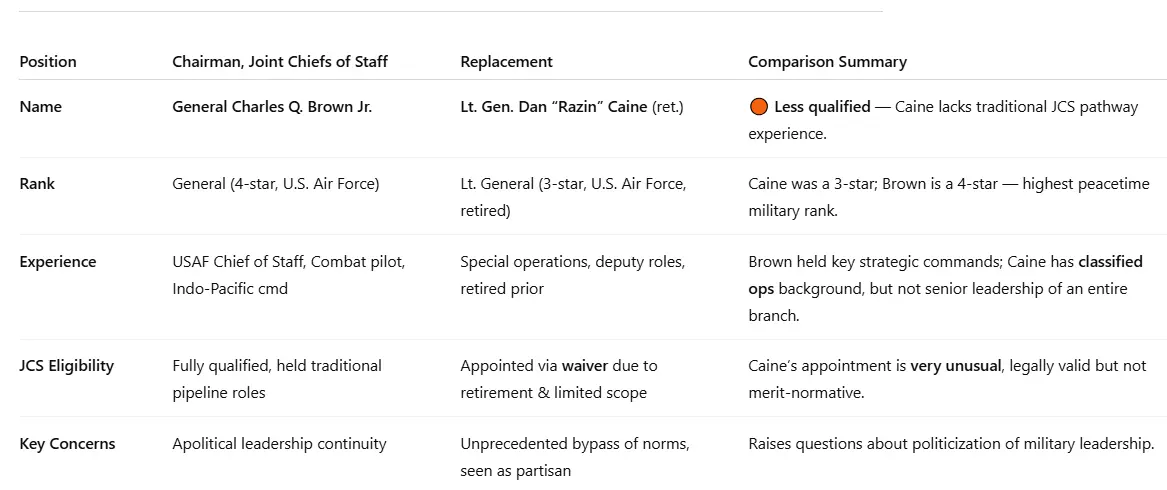Click the bold very unusual text
Viewport: 1167px width, 490px height.
pos(955,366)
